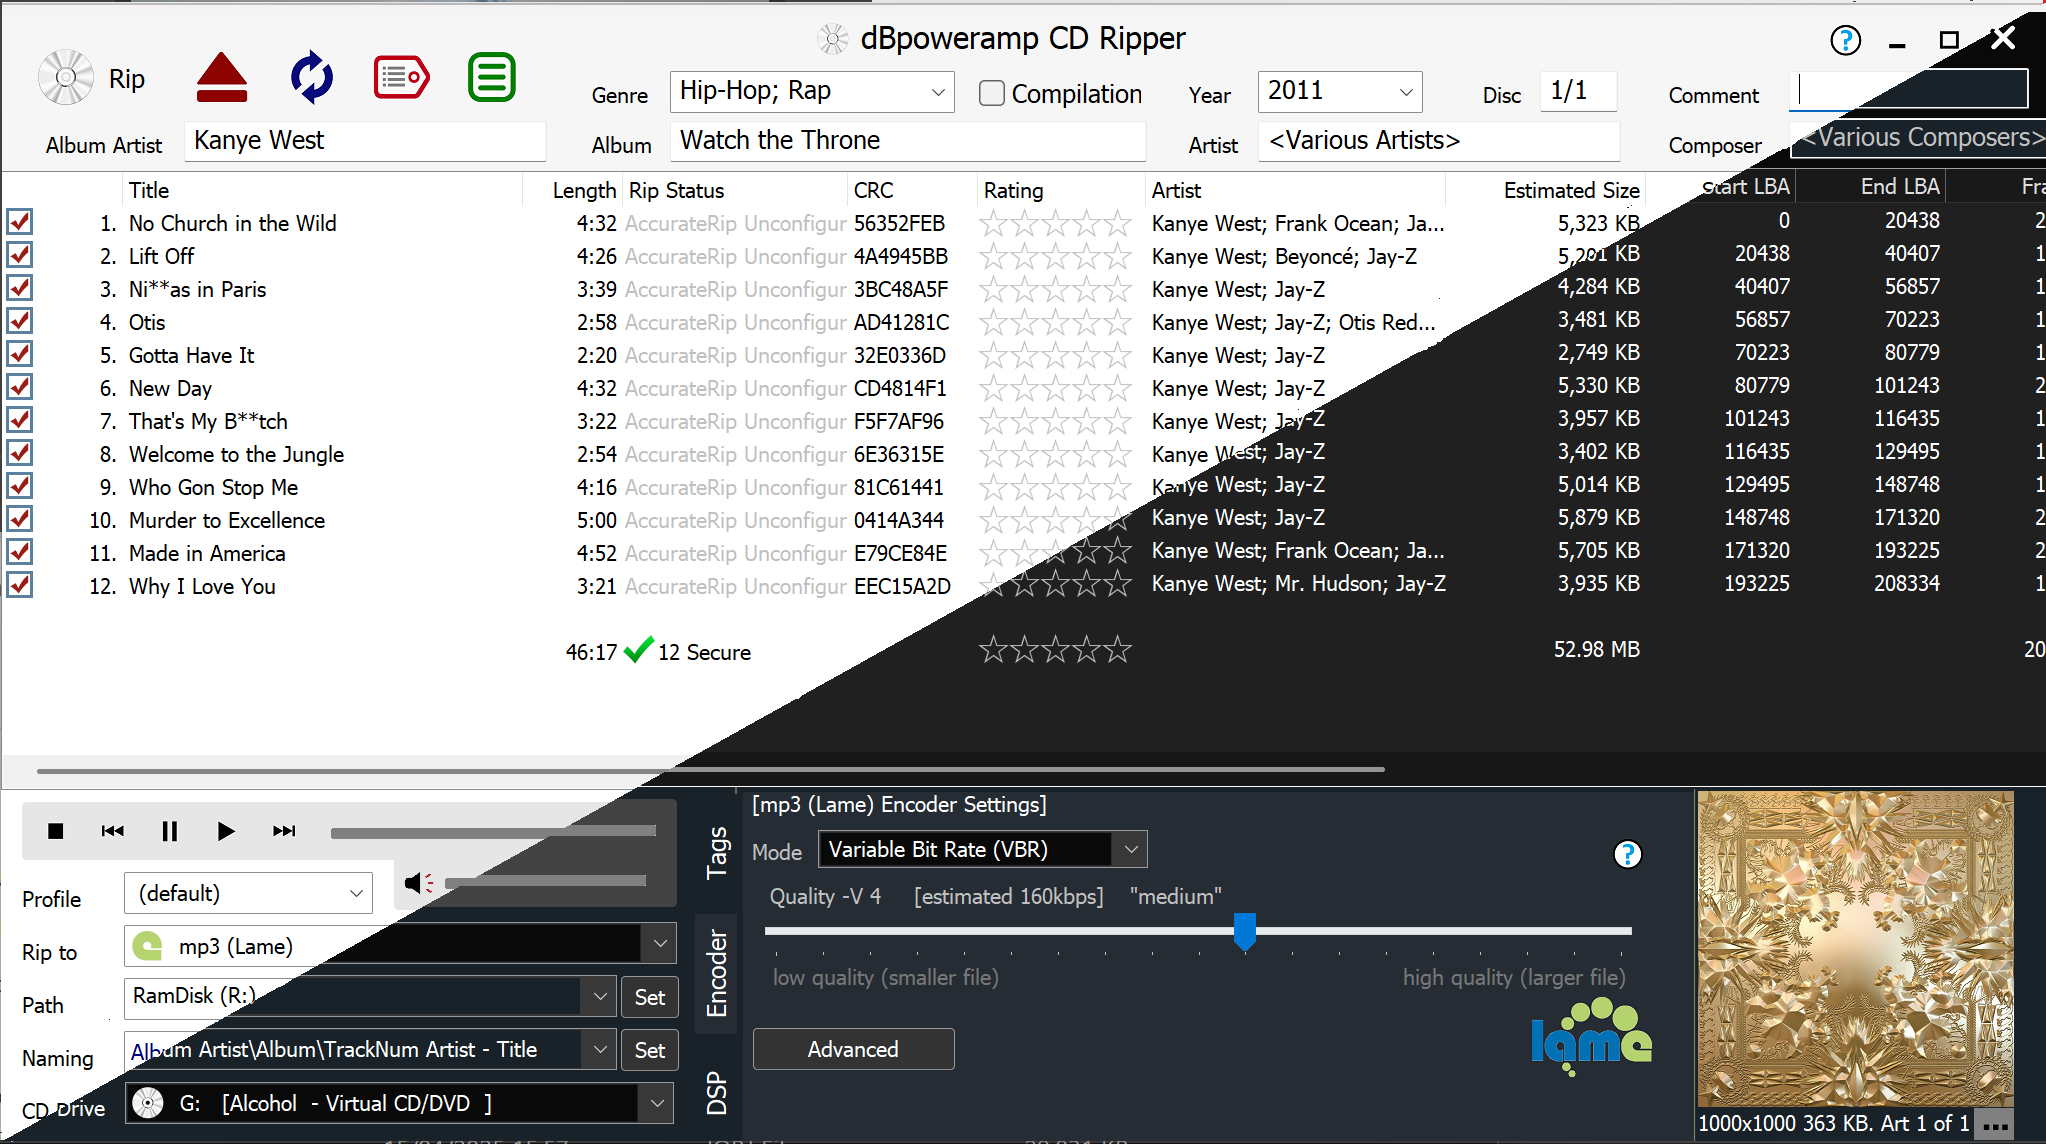Click the Album name field

coord(908,141)
